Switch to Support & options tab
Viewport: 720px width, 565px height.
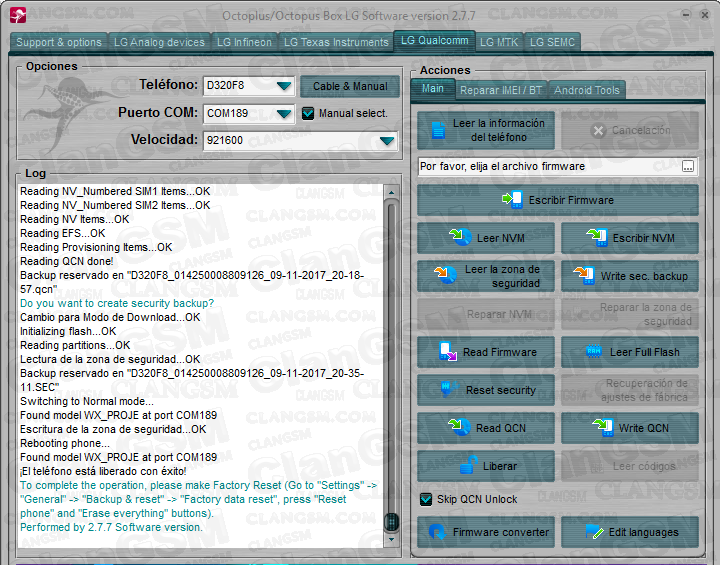coord(59,42)
